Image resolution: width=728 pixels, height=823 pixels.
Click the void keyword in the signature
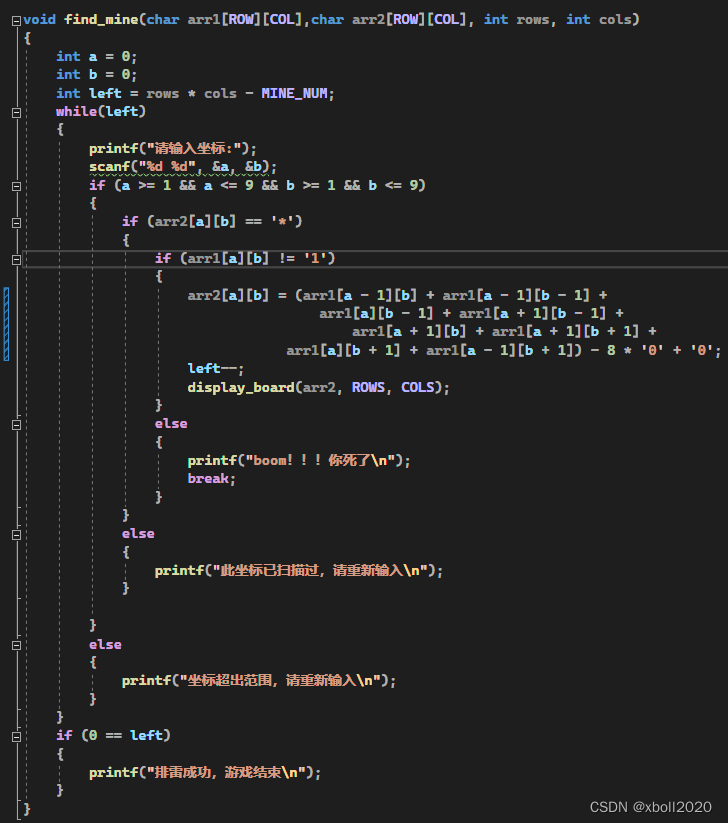pos(39,20)
